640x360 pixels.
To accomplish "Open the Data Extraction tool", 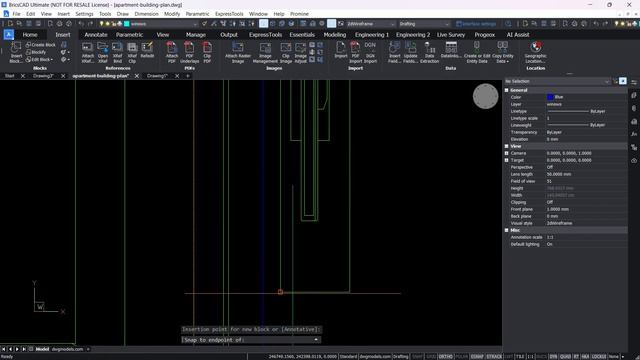I will tap(429, 52).
